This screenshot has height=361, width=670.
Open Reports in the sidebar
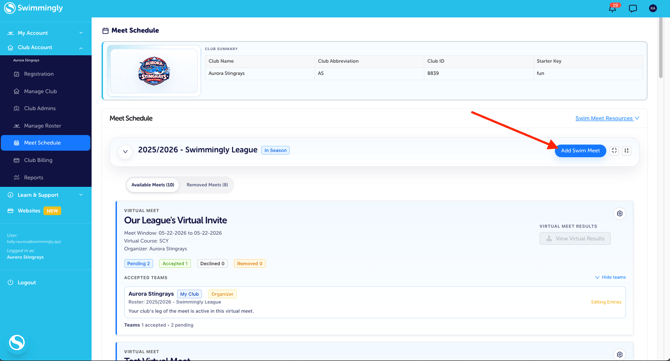pos(46,177)
